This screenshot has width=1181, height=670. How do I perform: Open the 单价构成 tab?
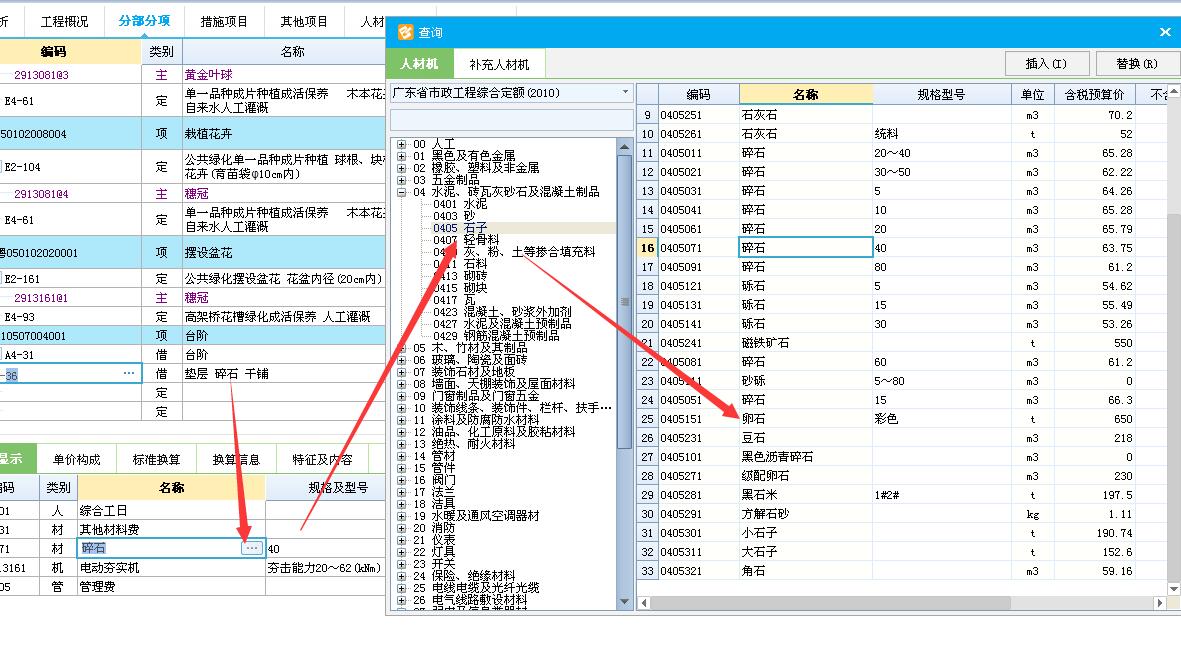point(77,459)
